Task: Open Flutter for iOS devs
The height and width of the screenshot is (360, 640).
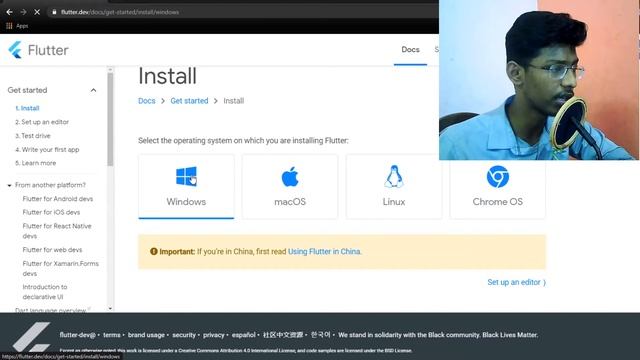Action: coord(51,212)
